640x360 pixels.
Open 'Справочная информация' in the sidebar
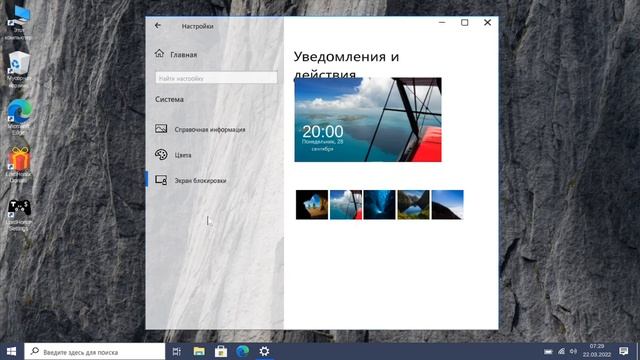click(200, 129)
